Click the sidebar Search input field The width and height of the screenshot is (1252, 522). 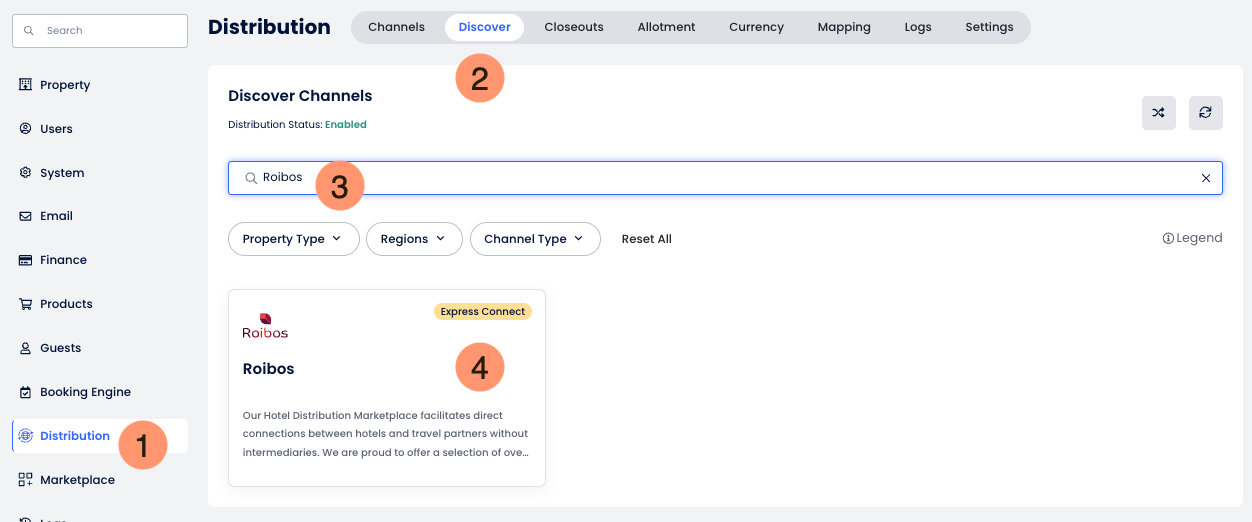[100, 31]
